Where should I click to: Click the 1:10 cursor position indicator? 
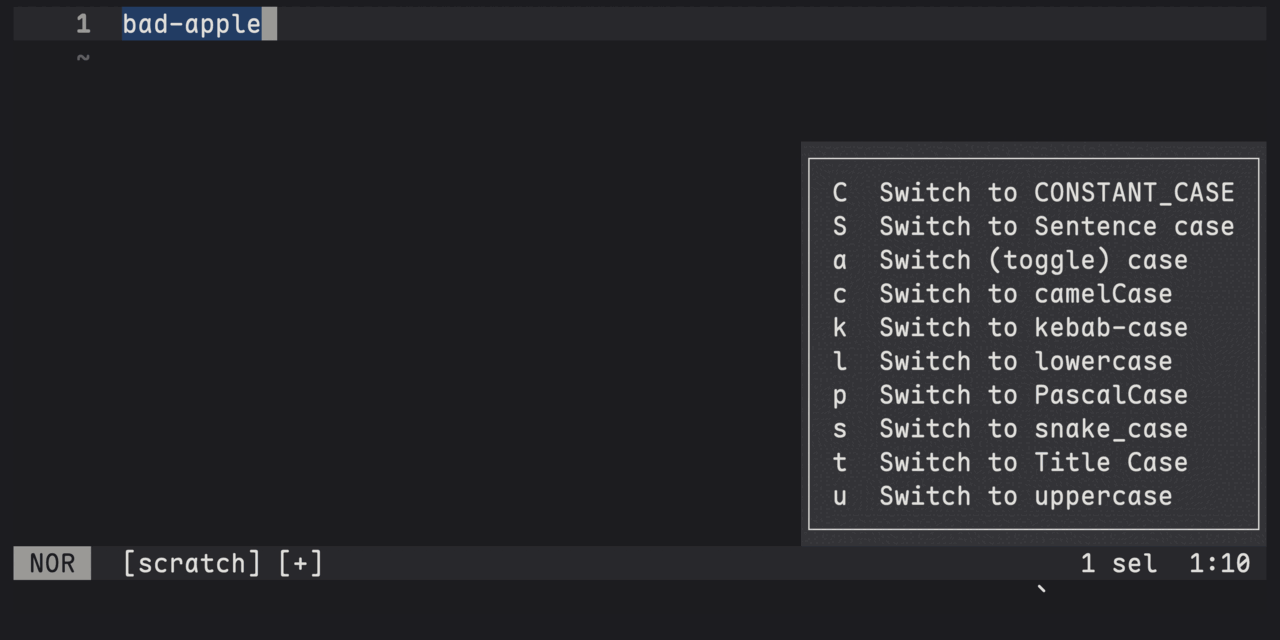point(1219,563)
